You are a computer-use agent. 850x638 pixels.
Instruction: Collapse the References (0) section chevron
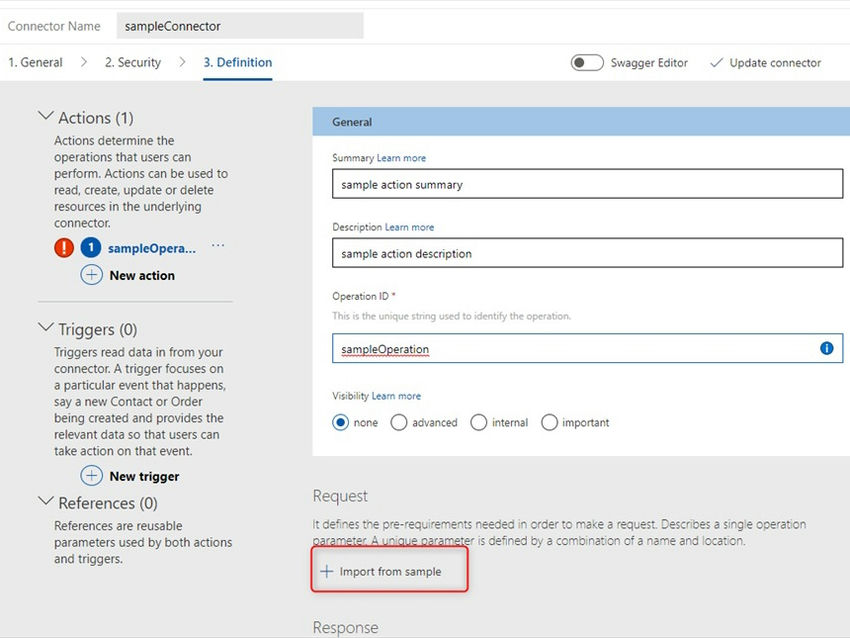click(46, 501)
